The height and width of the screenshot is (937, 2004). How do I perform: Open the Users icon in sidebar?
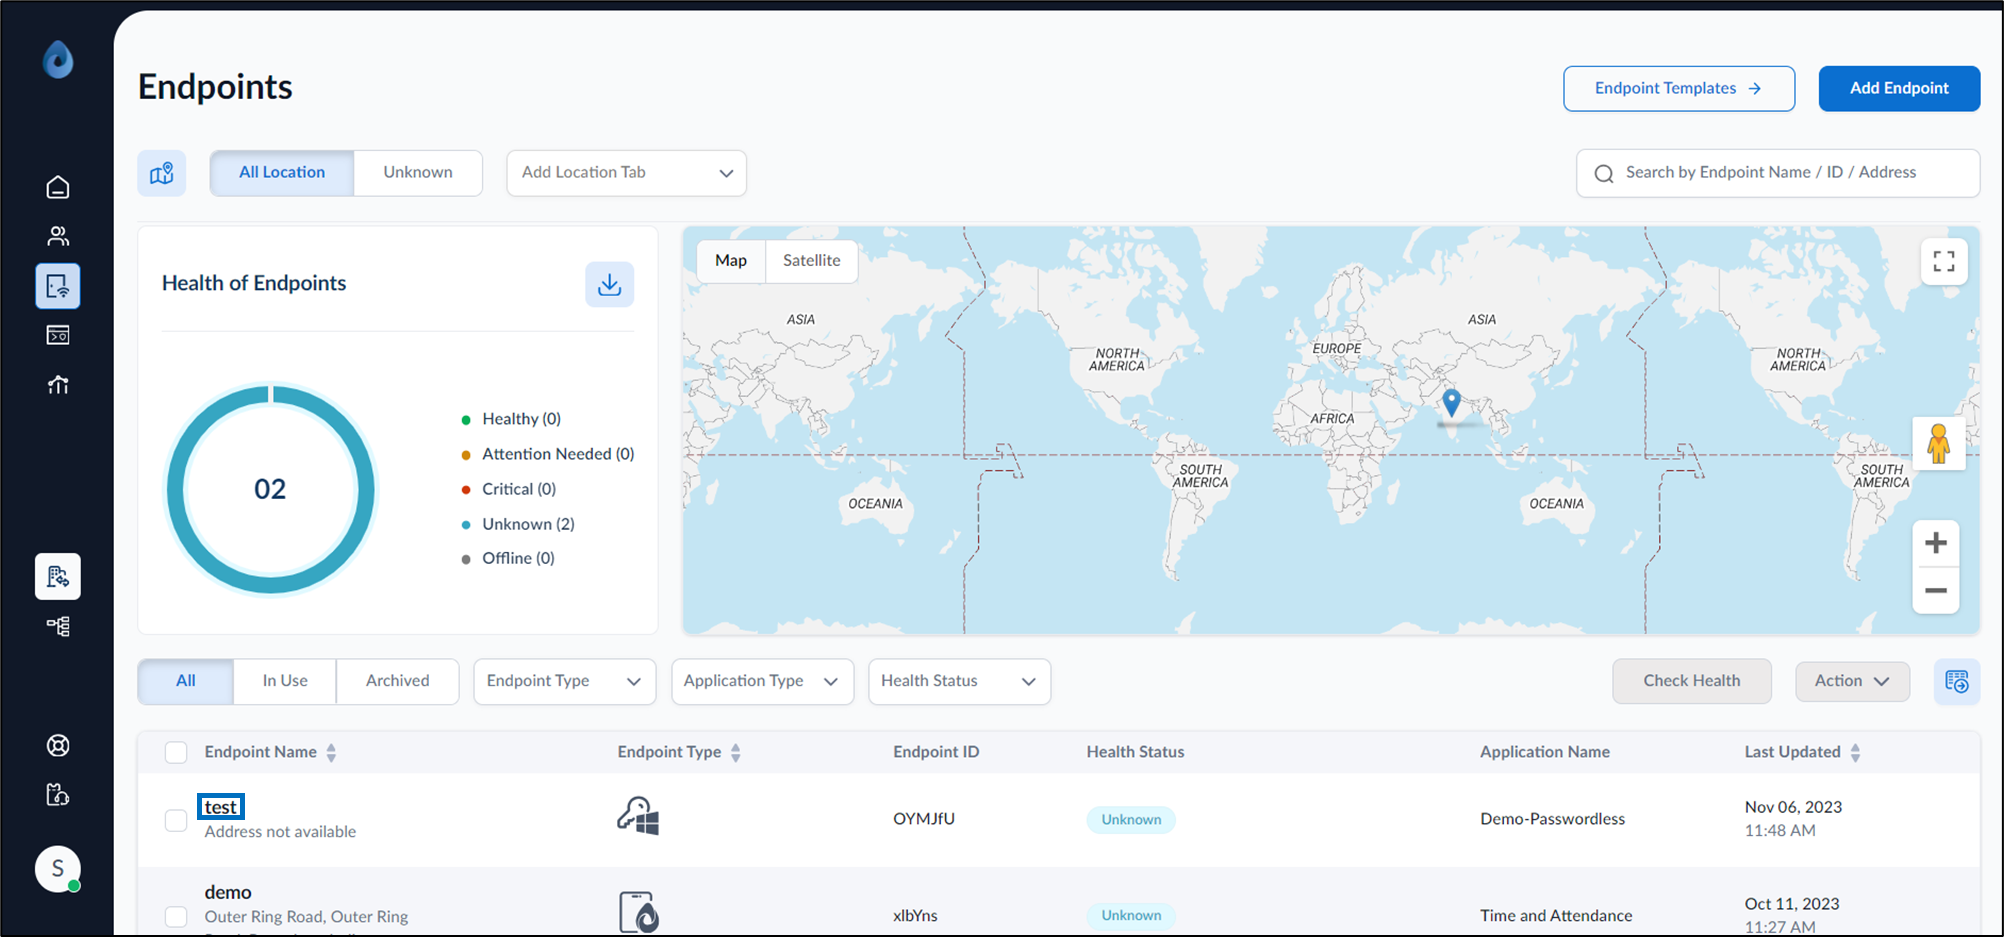58,236
